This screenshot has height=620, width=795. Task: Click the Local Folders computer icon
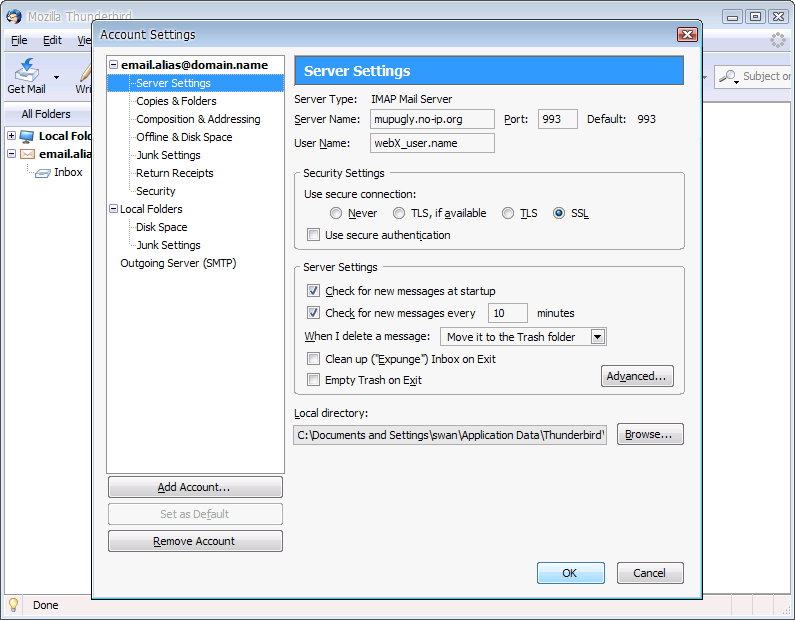click(x=27, y=136)
